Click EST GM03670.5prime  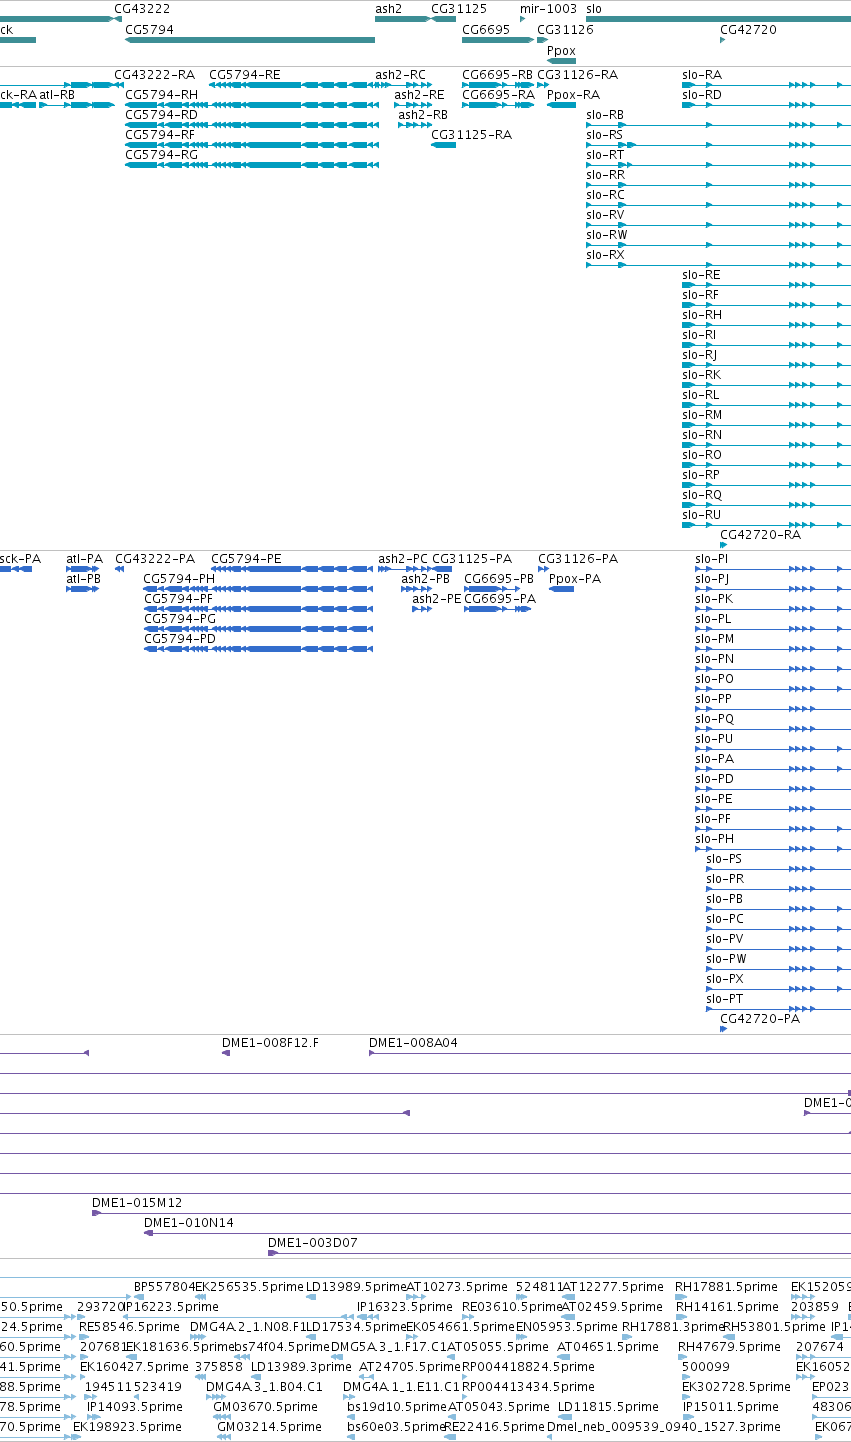(264, 1407)
